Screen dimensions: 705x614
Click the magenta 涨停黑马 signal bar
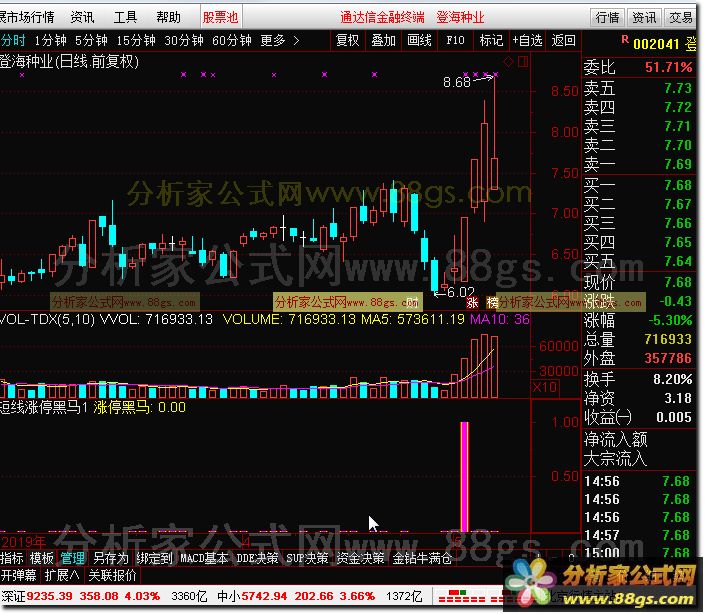click(464, 477)
